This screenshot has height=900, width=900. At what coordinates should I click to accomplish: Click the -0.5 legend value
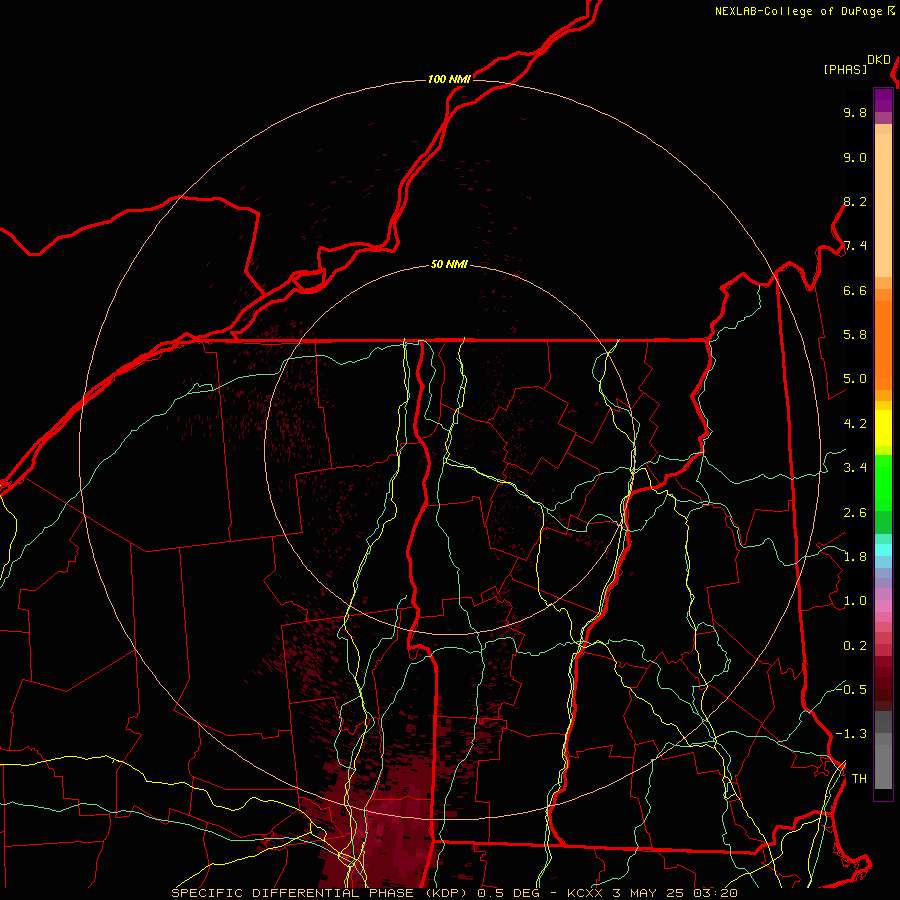pos(851,689)
